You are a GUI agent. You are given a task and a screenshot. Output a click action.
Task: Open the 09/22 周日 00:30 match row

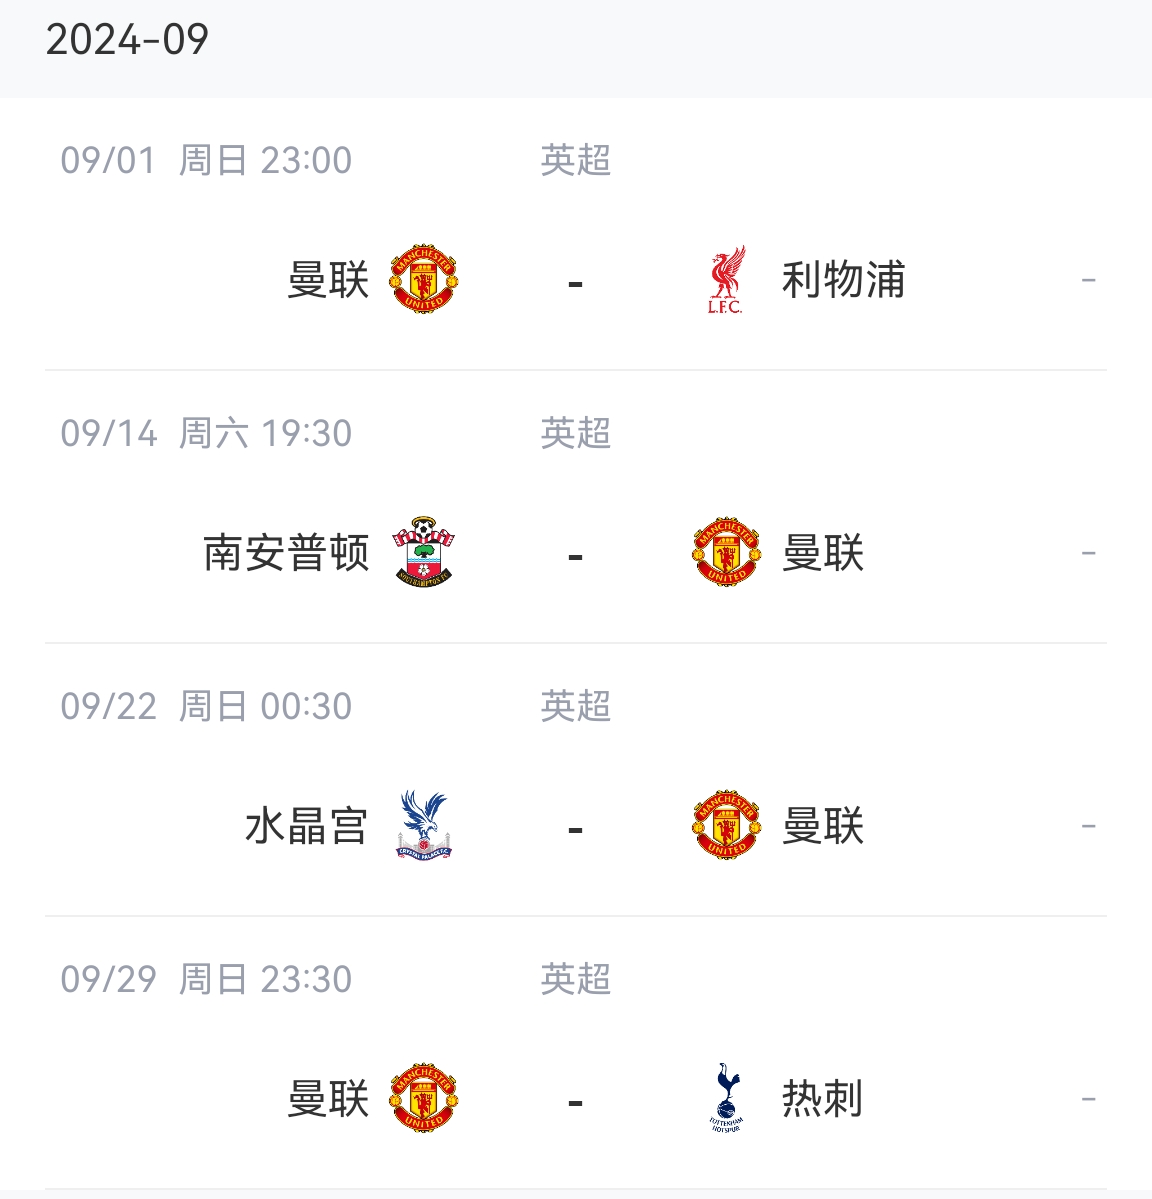pos(576,779)
